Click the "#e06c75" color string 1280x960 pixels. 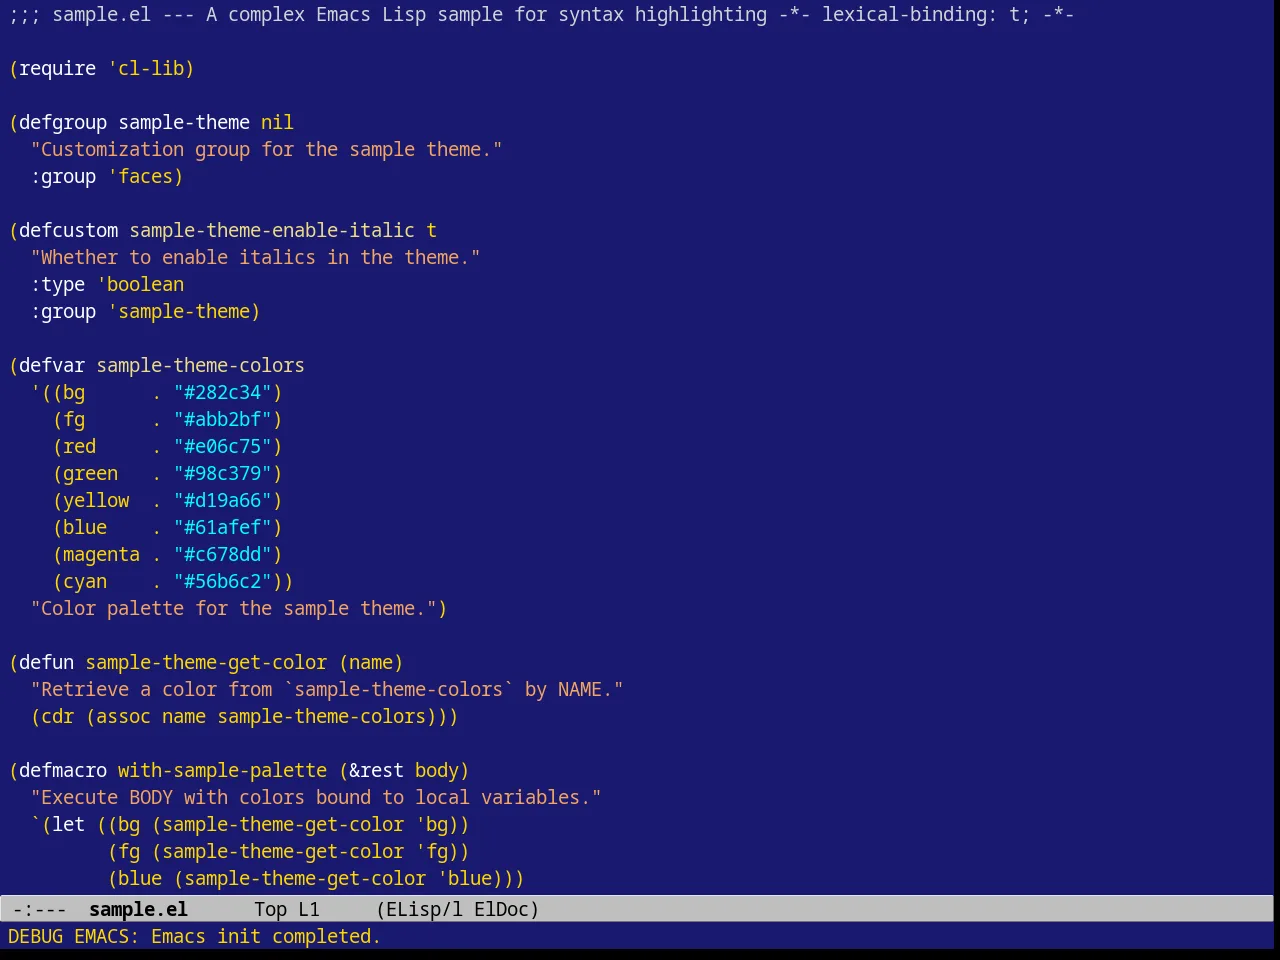click(223, 446)
